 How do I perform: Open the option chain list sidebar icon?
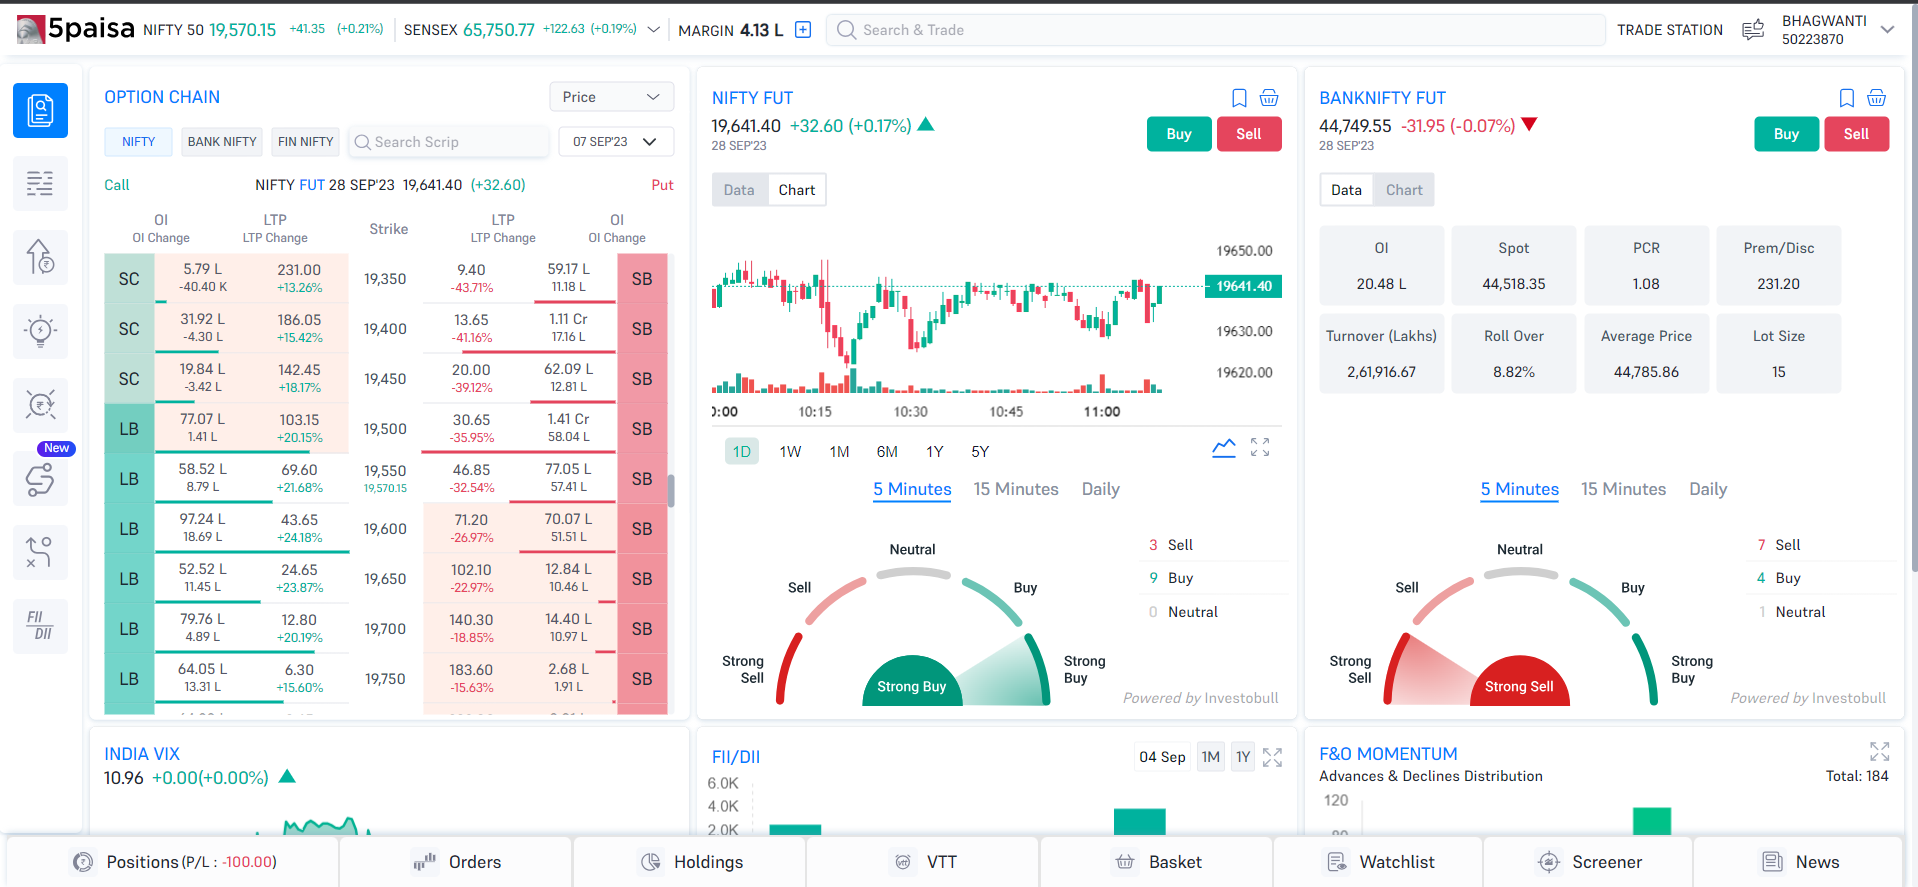[x=40, y=184]
